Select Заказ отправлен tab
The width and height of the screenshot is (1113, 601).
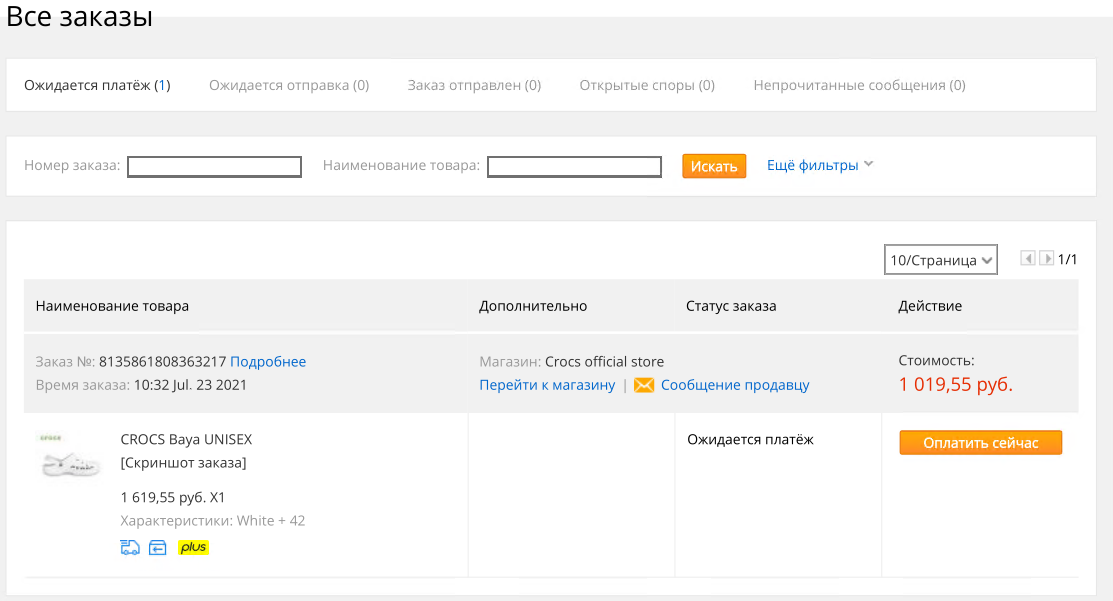474,85
